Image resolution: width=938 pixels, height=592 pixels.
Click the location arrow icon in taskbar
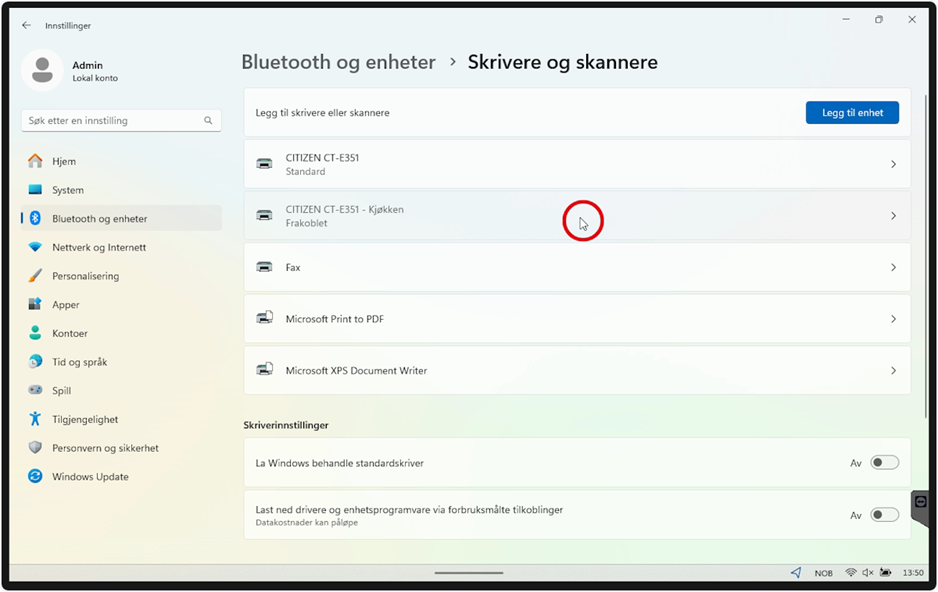pos(796,572)
